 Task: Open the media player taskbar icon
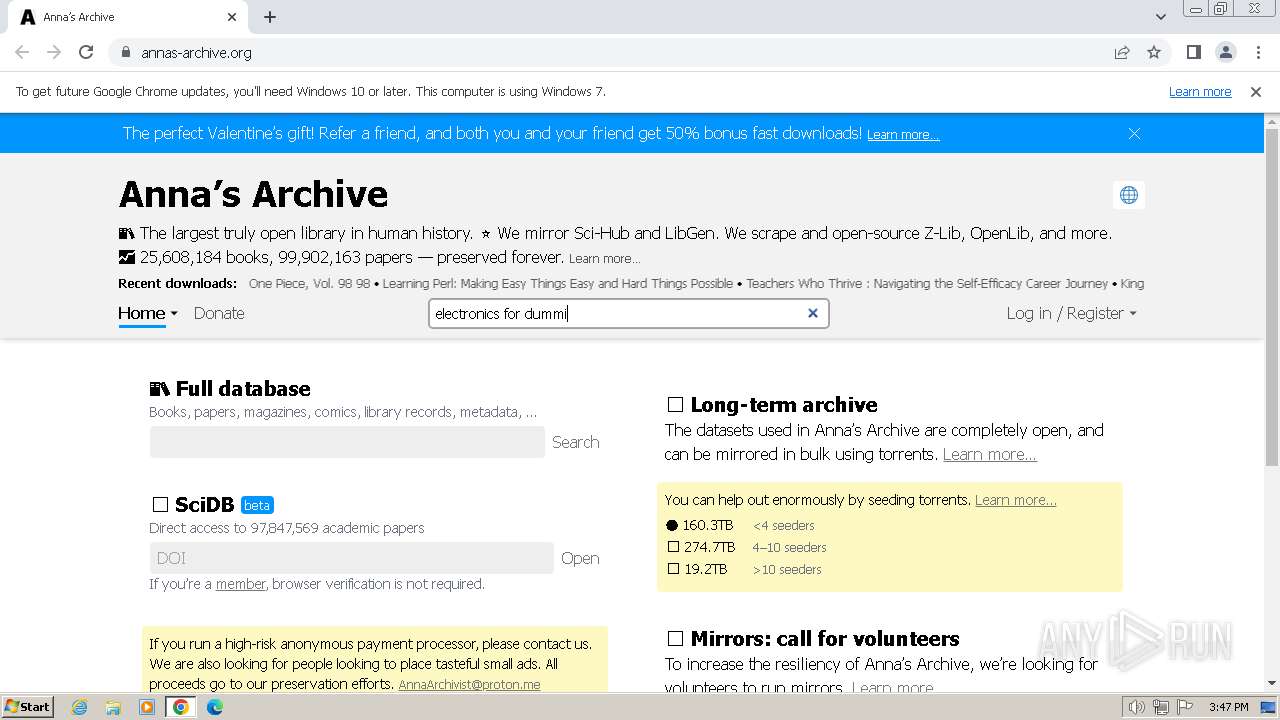pyautogui.click(x=147, y=707)
